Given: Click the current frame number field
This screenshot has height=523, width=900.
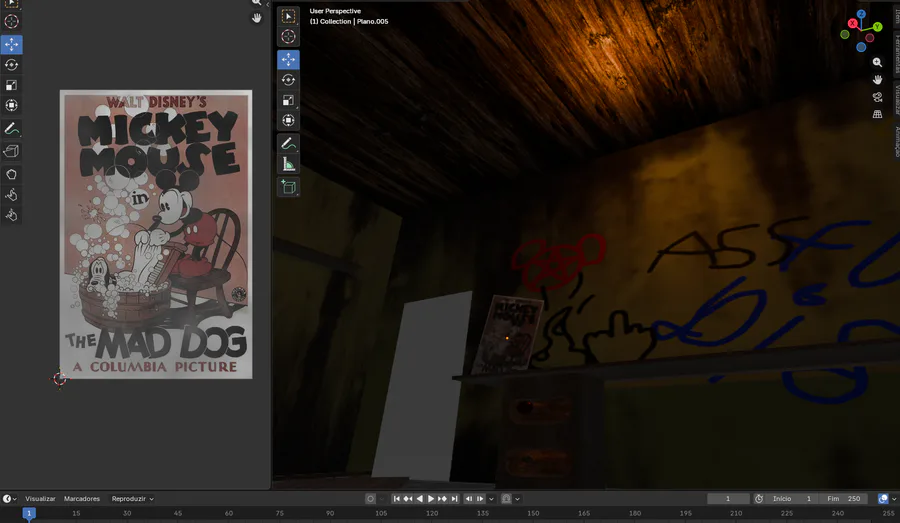Looking at the screenshot, I should [728, 499].
